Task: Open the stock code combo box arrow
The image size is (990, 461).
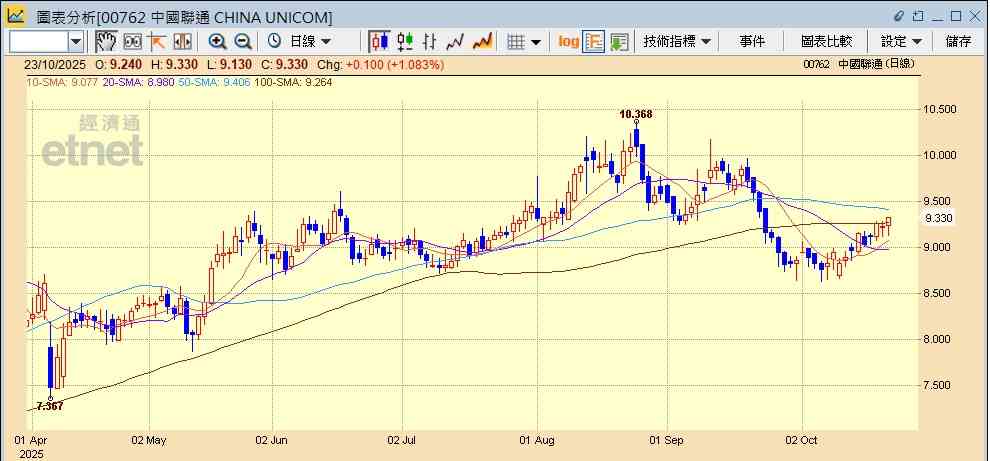Action: tap(76, 41)
